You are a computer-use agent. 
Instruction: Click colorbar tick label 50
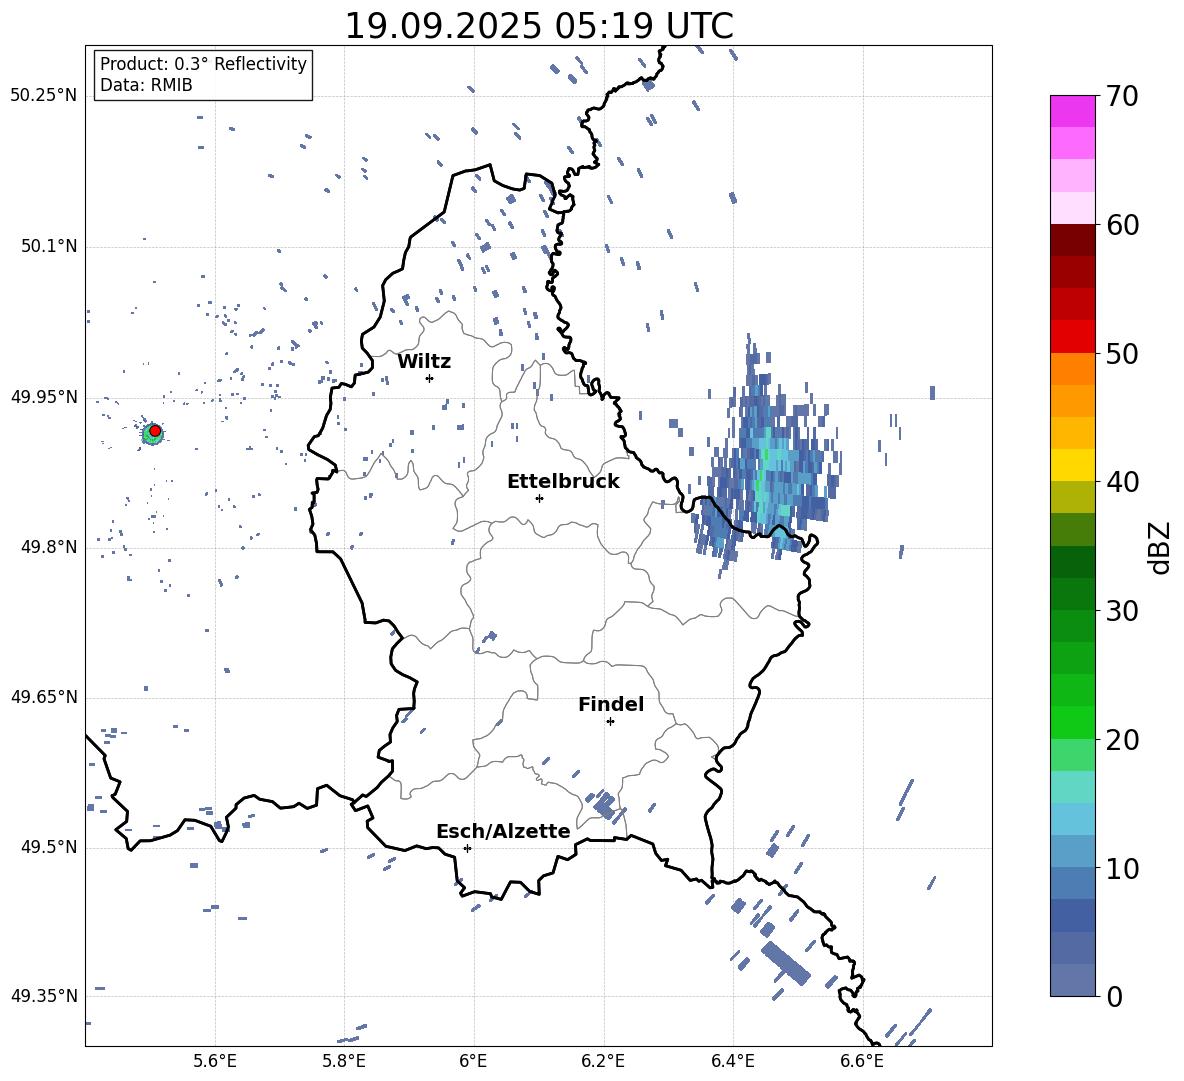click(1122, 353)
